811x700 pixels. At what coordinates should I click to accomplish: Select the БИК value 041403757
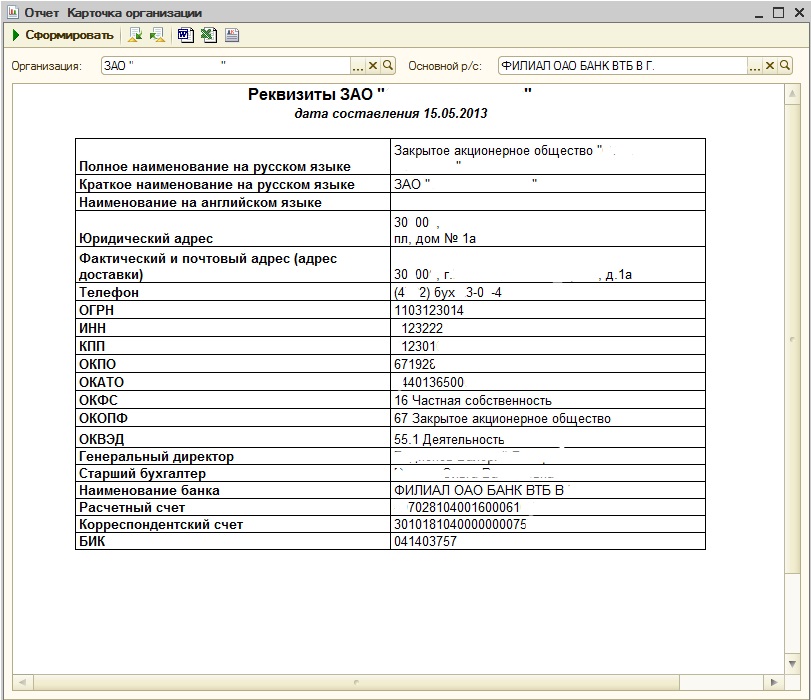(x=425, y=542)
